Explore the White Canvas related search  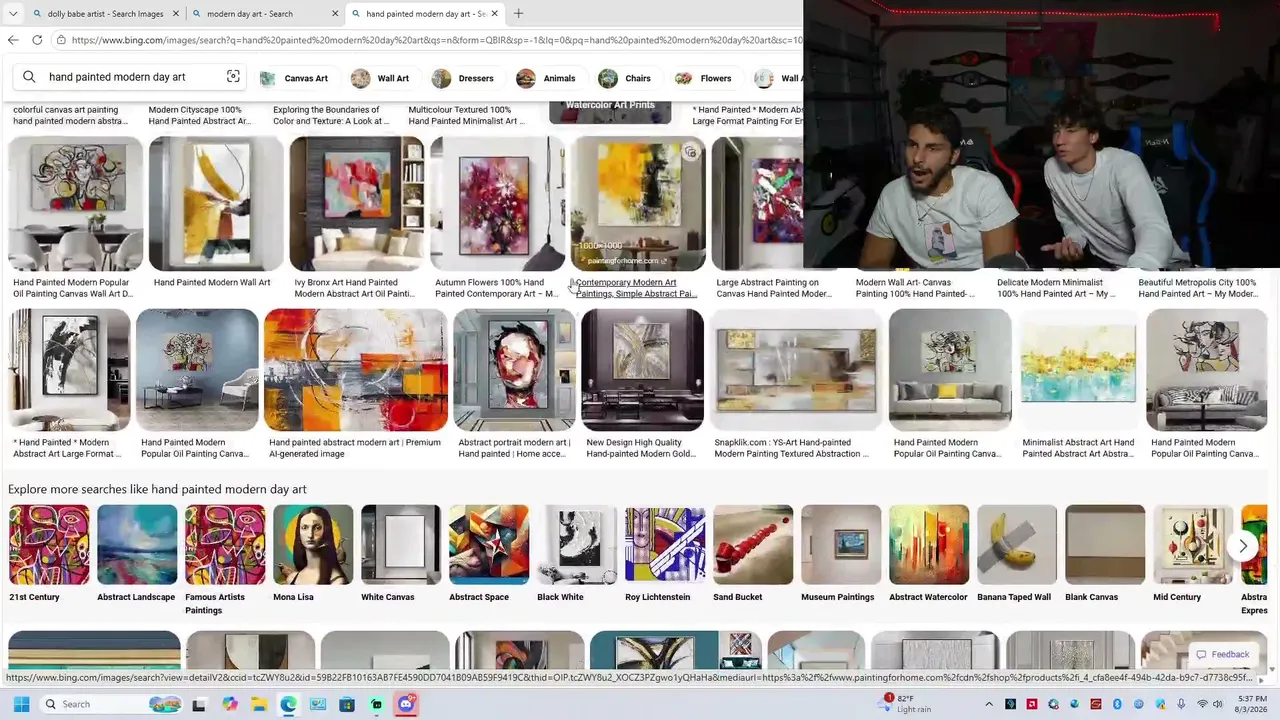(x=401, y=556)
